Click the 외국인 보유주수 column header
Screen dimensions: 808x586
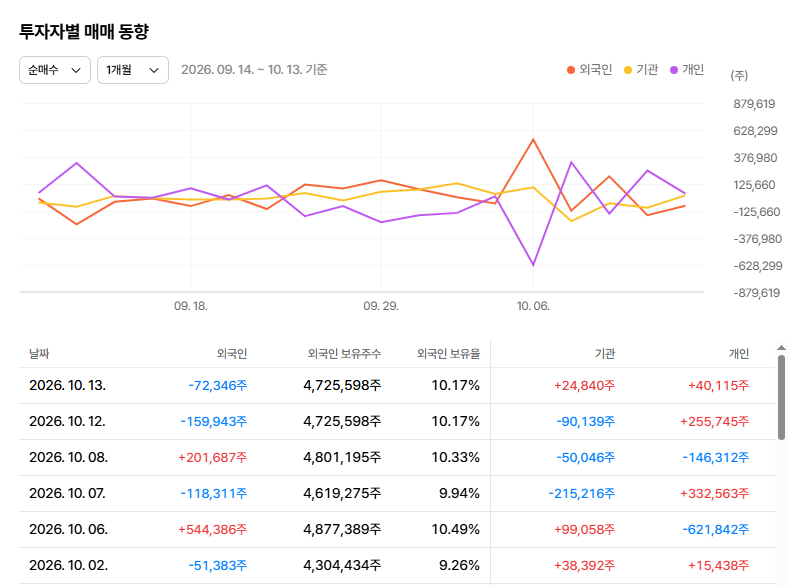pos(344,354)
